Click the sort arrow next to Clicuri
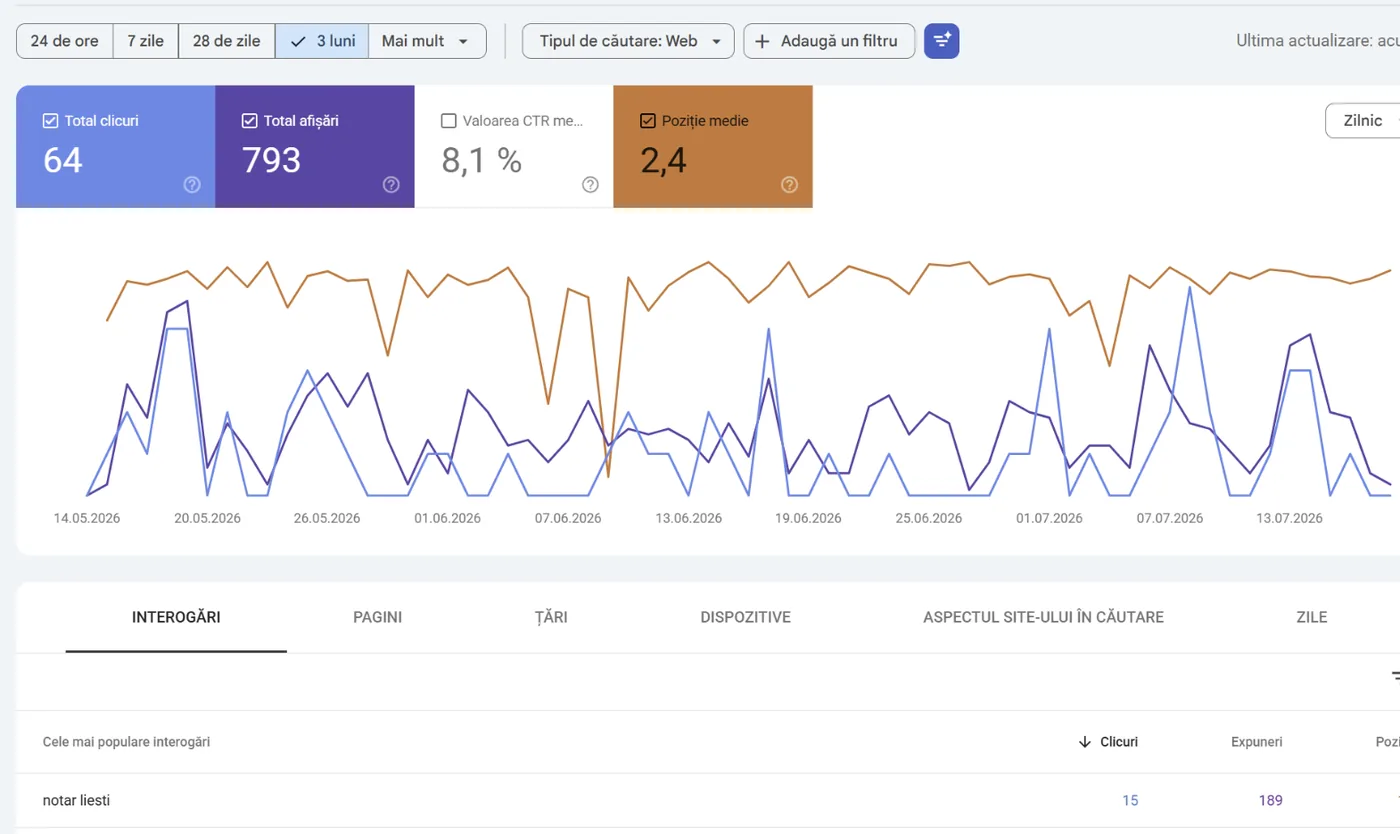The height and width of the screenshot is (834, 1400). click(x=1084, y=742)
